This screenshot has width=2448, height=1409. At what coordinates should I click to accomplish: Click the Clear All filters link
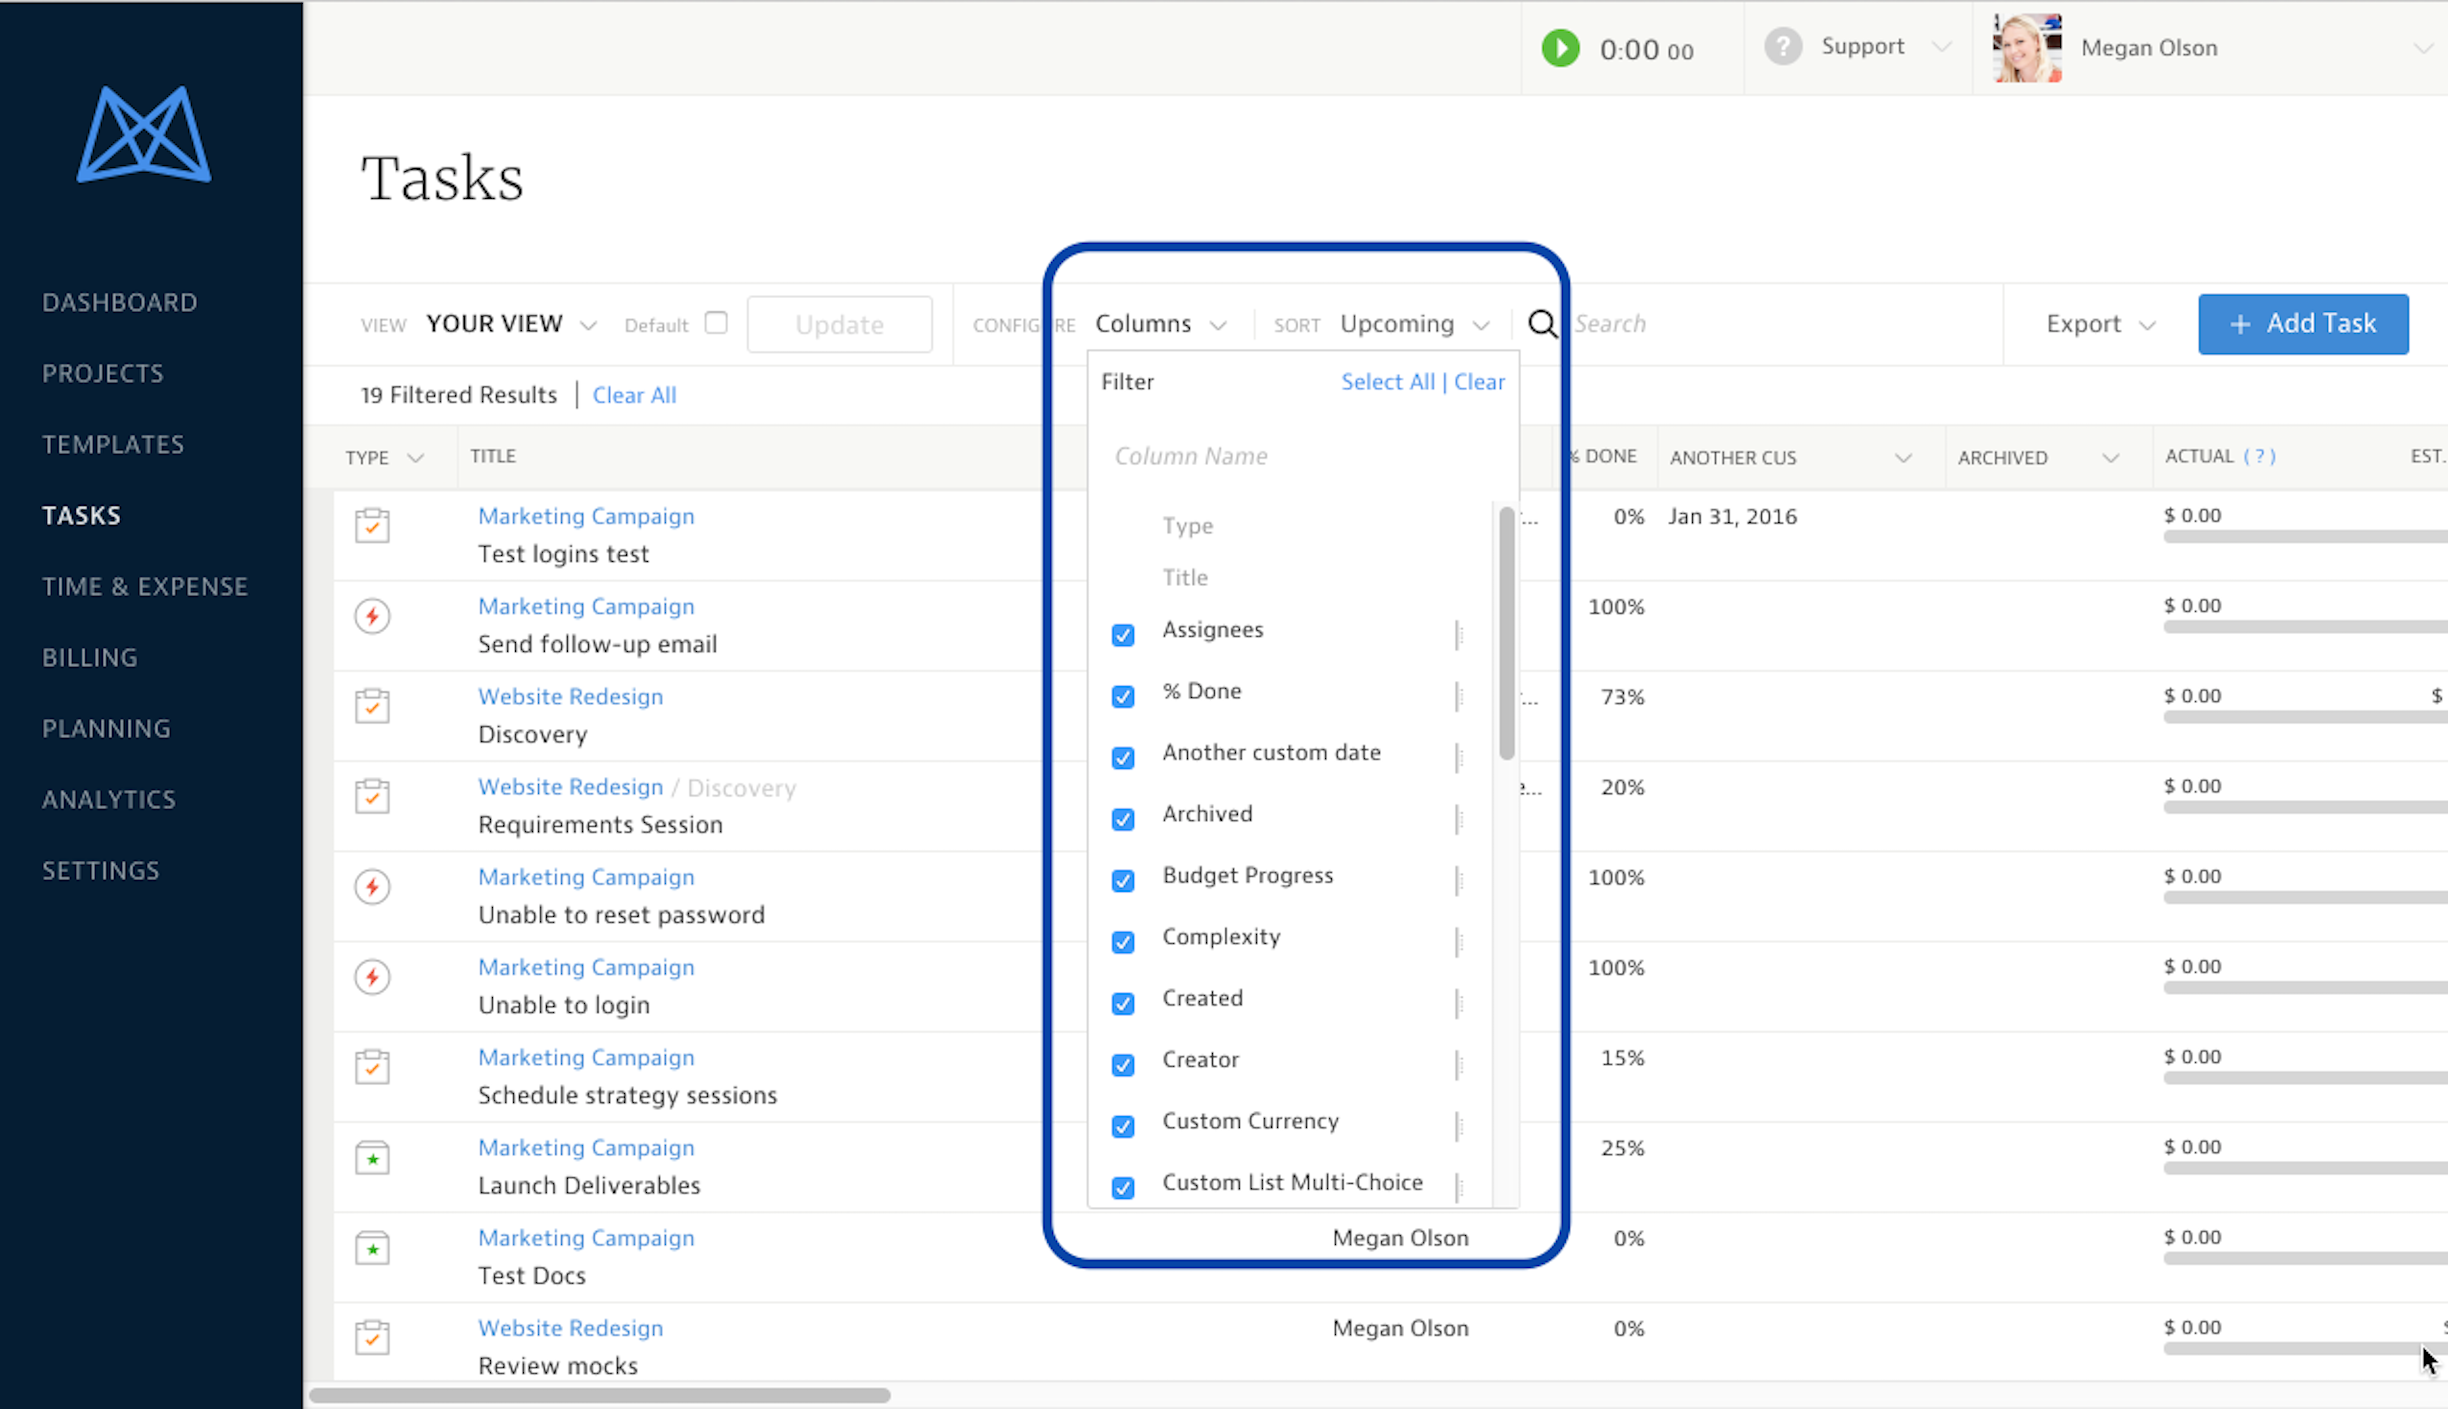[634, 395]
